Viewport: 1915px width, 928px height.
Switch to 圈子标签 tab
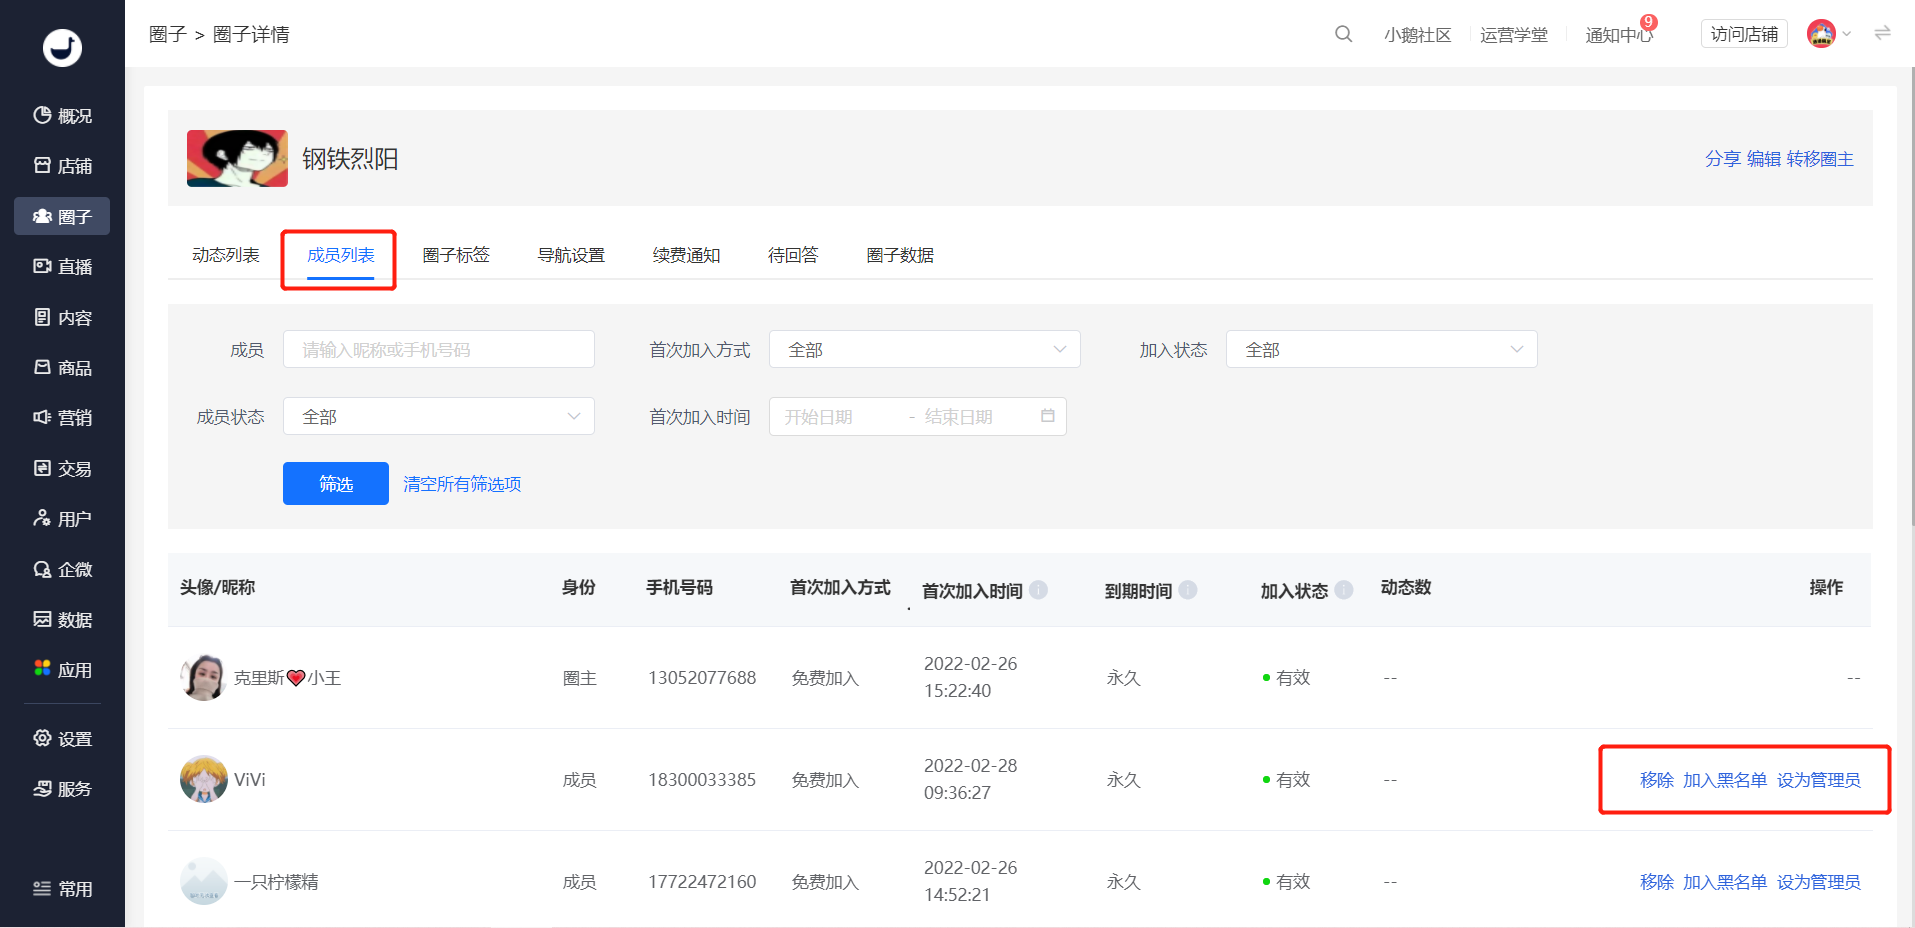456,255
